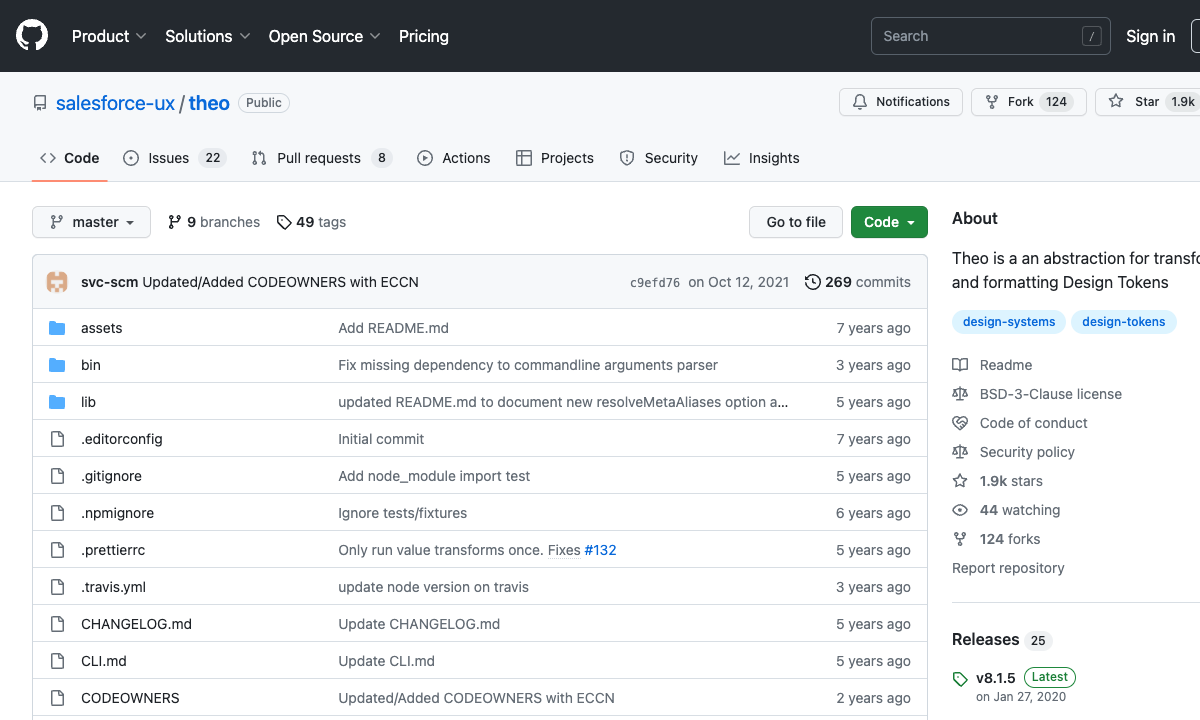Click the svc-scm author avatar

pos(57,282)
